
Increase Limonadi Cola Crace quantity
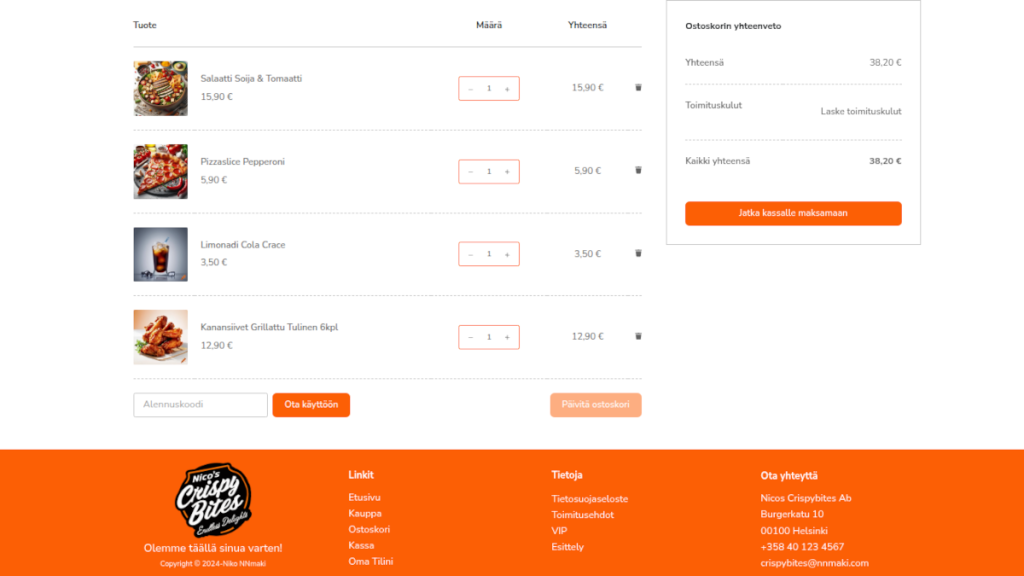(x=507, y=255)
